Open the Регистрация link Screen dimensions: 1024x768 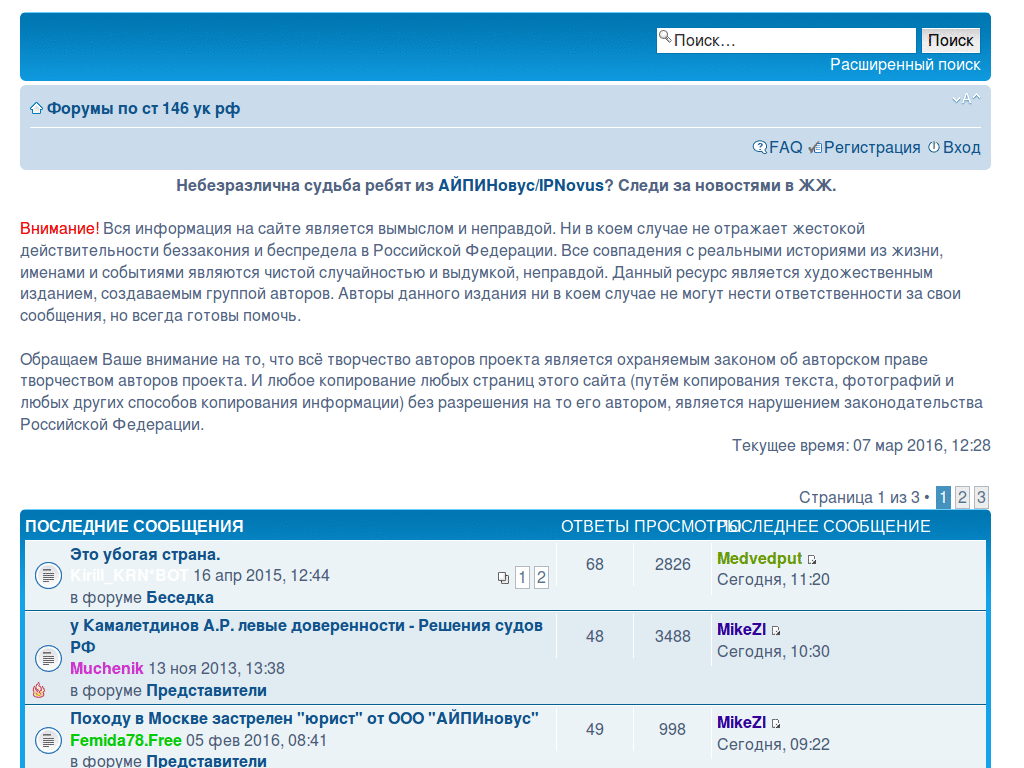point(872,148)
